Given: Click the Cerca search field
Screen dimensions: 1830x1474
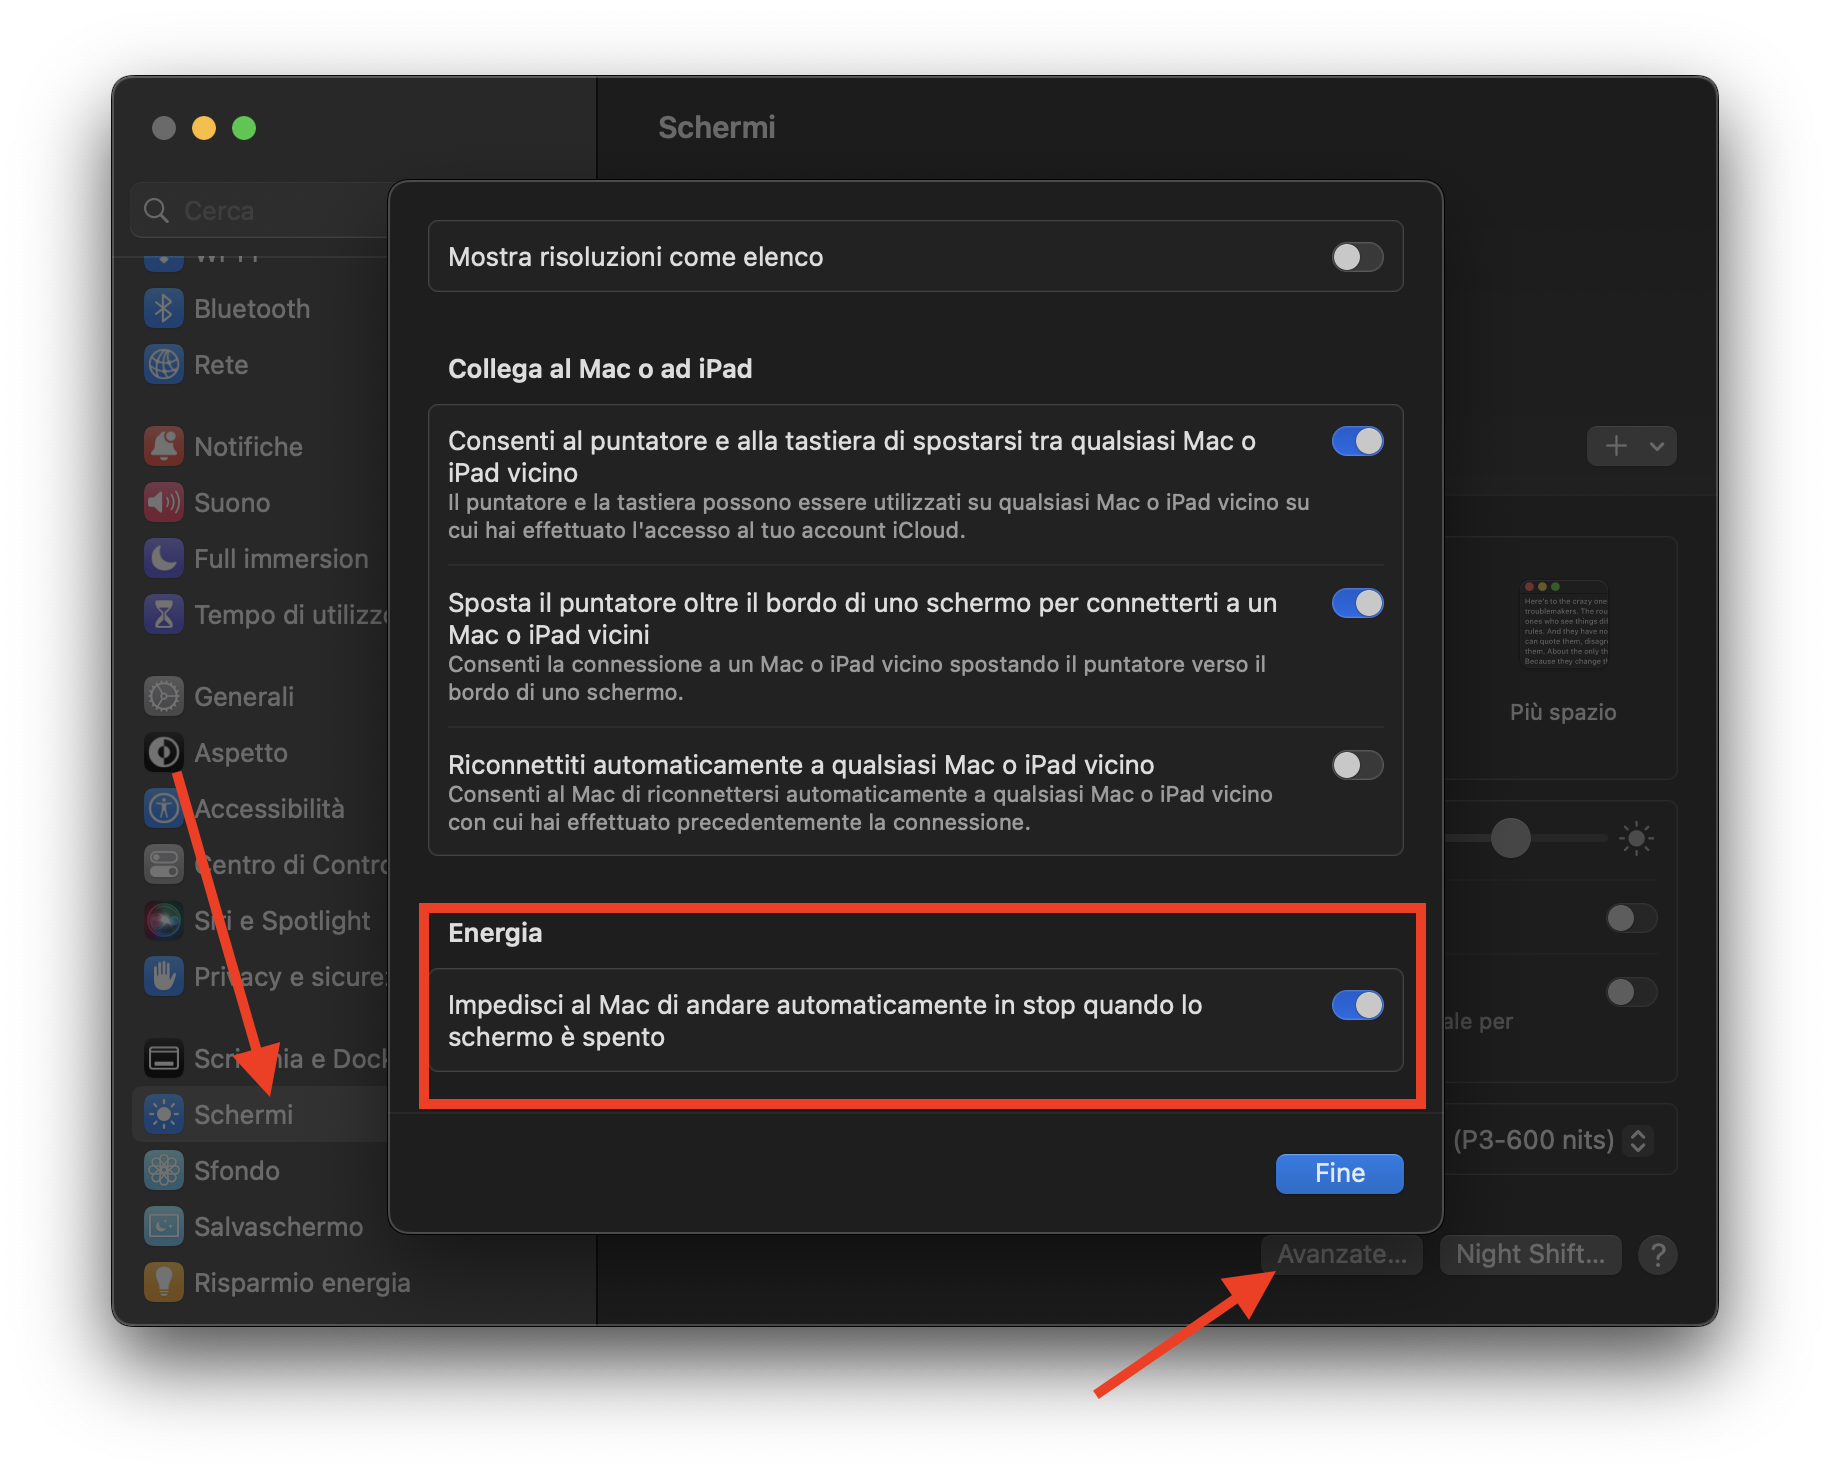Looking at the screenshot, I should [262, 210].
